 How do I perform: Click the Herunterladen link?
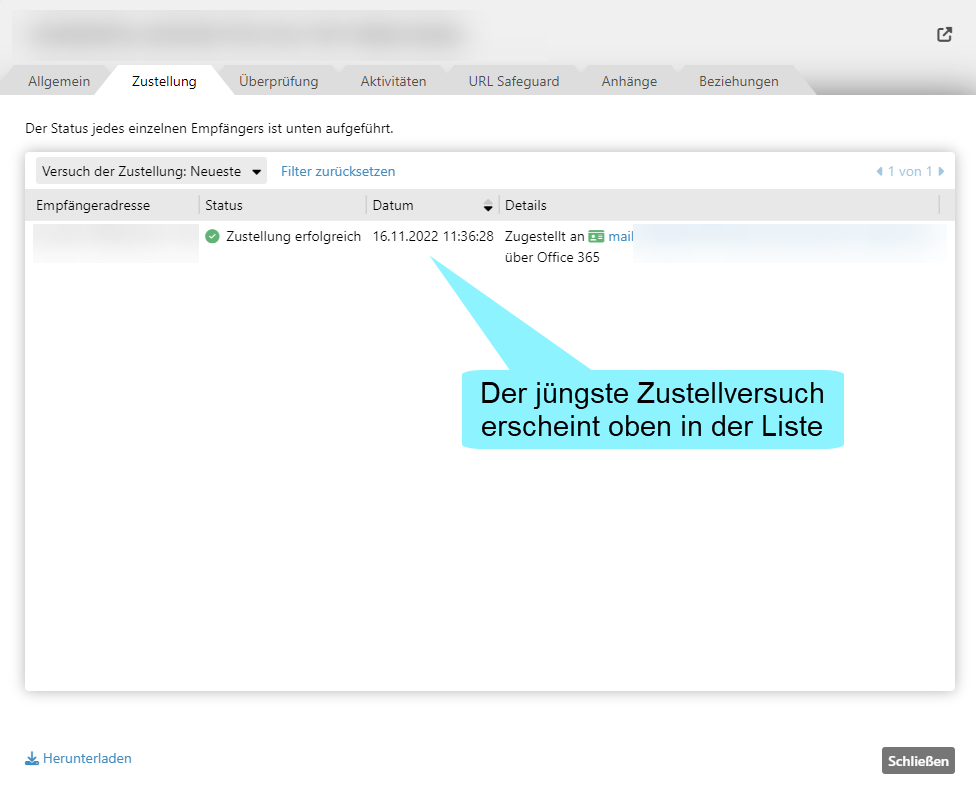87,759
